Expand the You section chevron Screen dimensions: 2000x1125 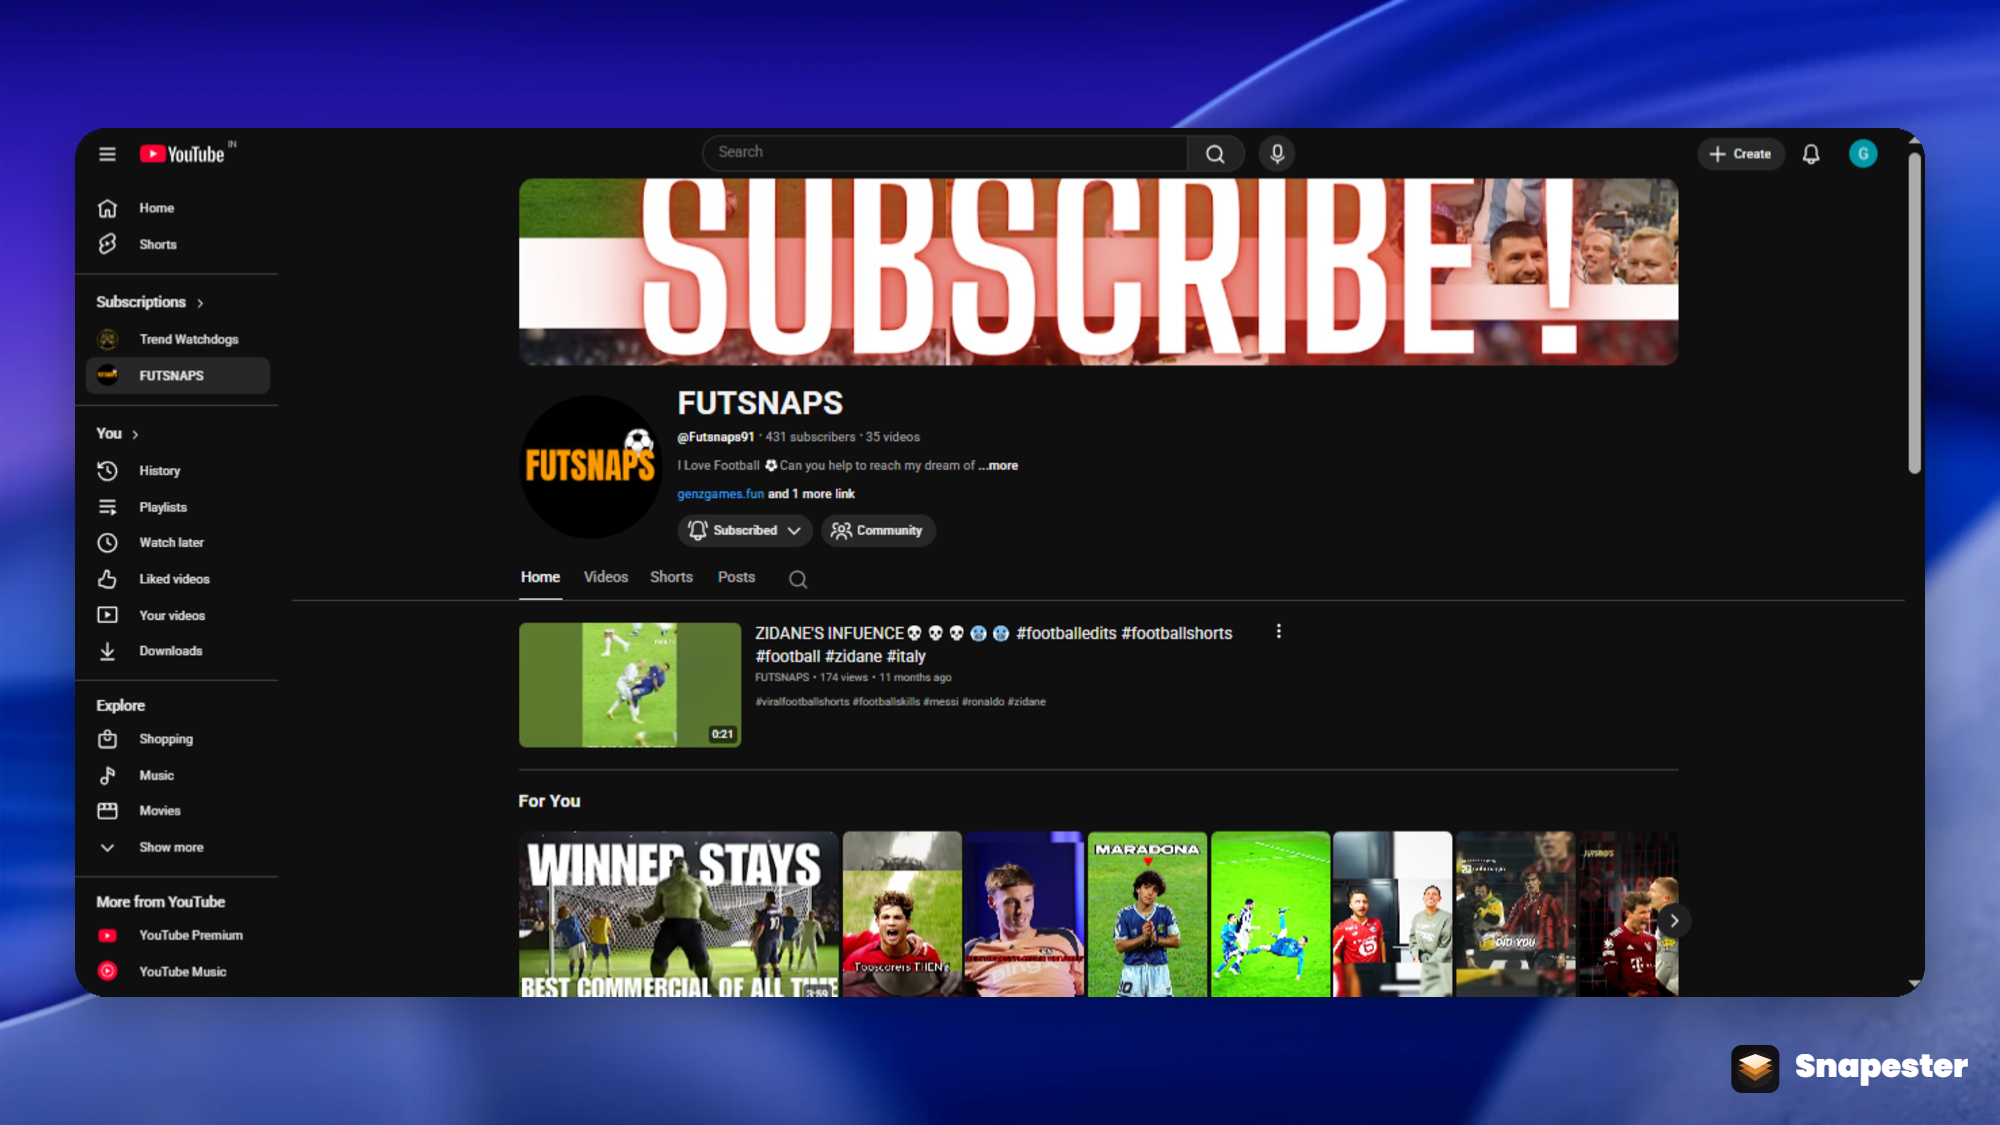[x=136, y=434]
